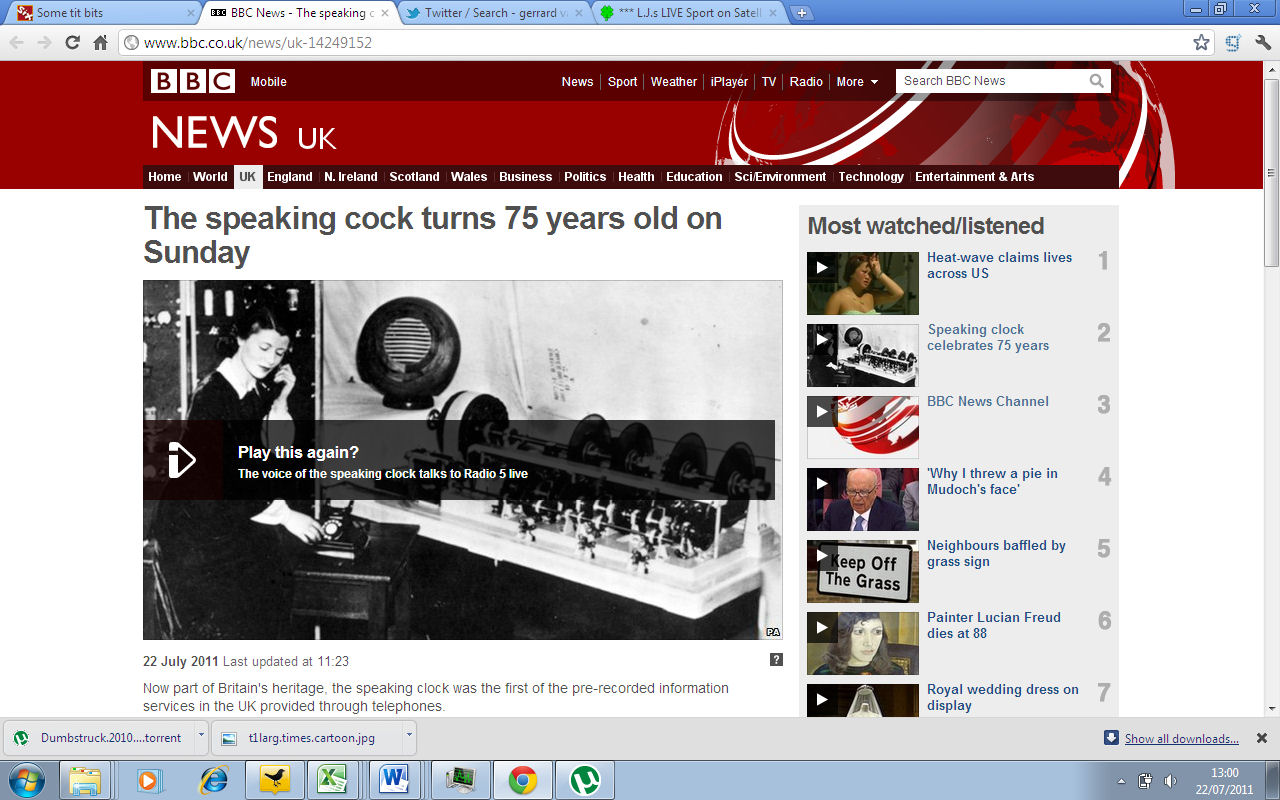Open the downloaded t1larg.times.cartoon.jpg file
The image size is (1280, 800).
(x=306, y=738)
